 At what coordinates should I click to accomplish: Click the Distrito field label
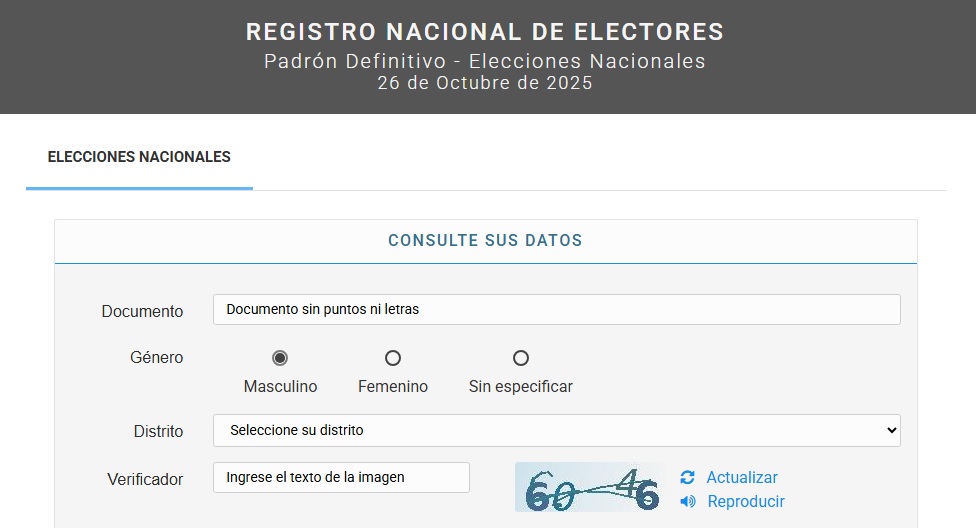point(158,432)
